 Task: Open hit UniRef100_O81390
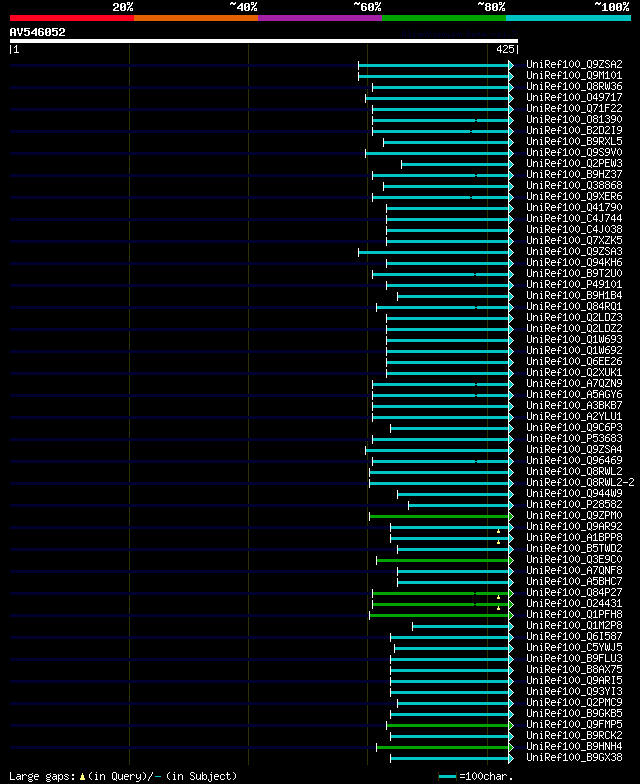point(574,120)
